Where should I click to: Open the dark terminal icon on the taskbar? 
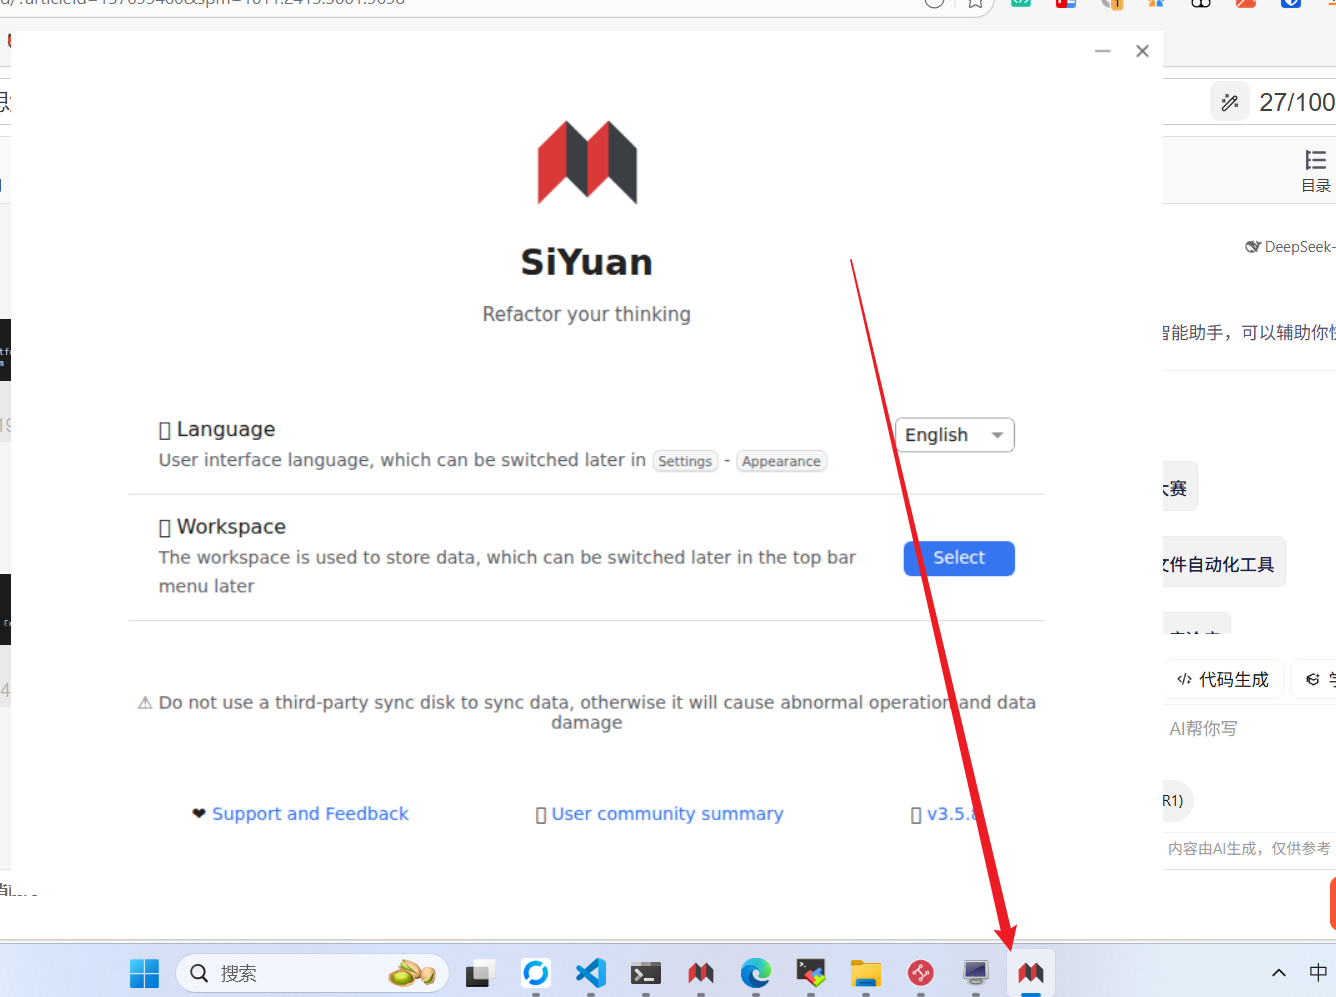[646, 973]
